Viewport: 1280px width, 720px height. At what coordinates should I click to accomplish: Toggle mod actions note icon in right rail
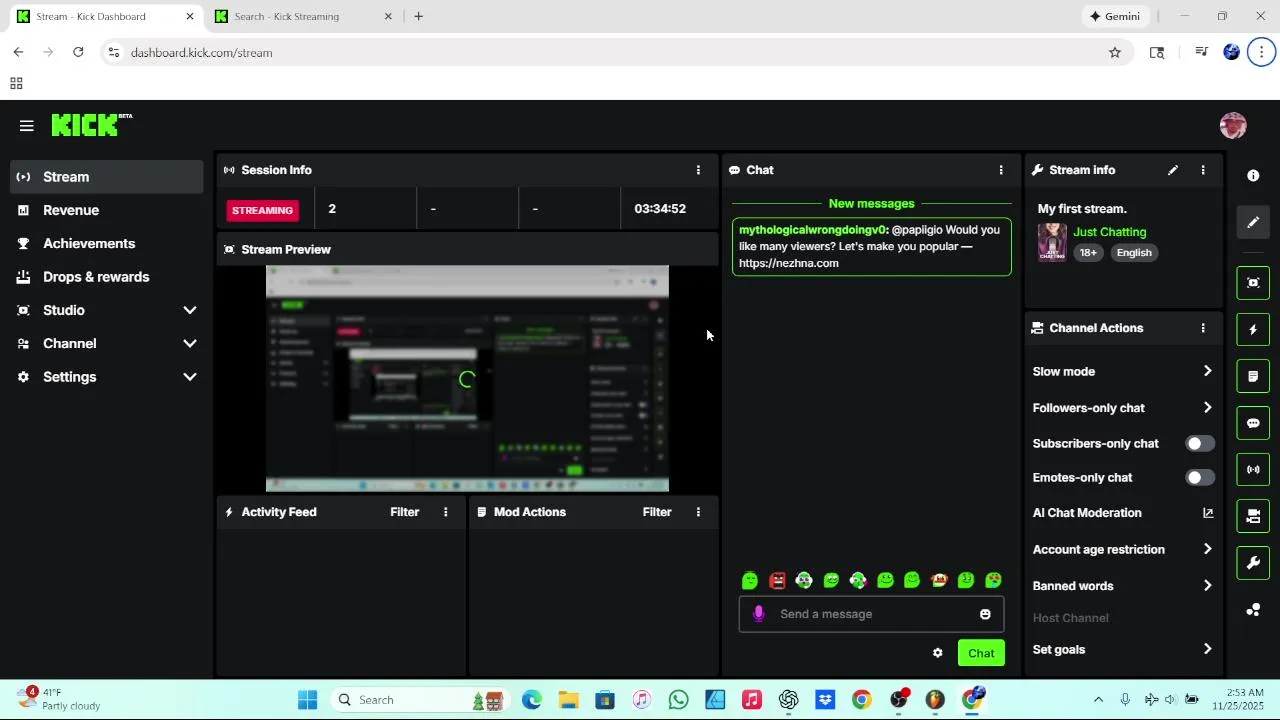pos(1253,376)
